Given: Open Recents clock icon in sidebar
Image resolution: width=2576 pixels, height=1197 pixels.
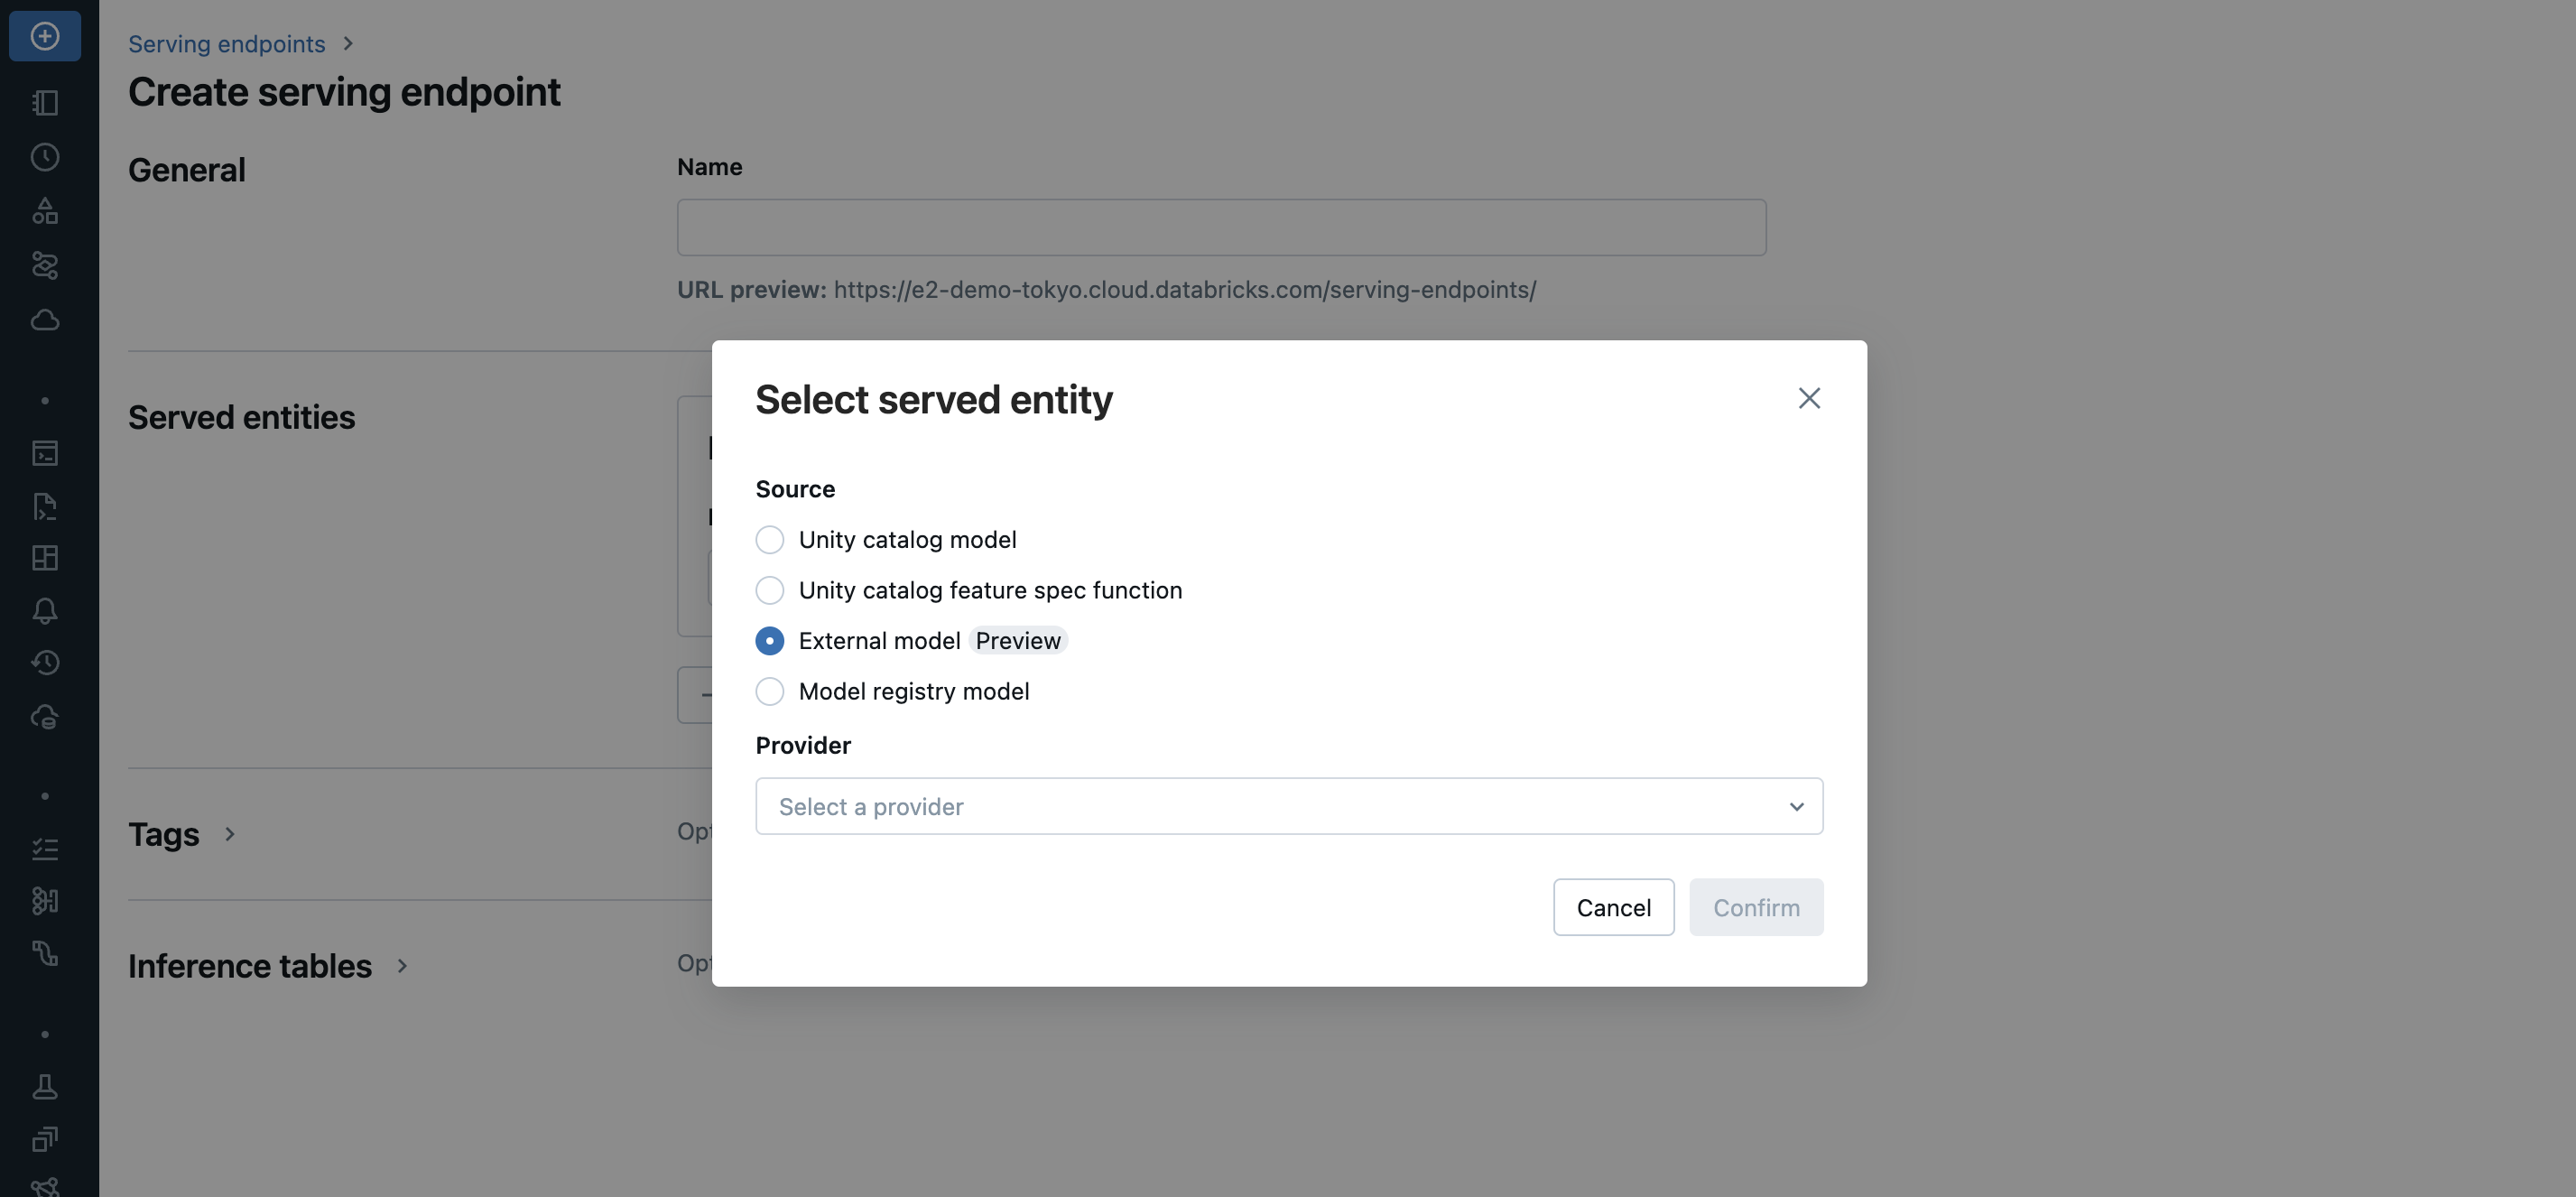Looking at the screenshot, I should pos(45,157).
